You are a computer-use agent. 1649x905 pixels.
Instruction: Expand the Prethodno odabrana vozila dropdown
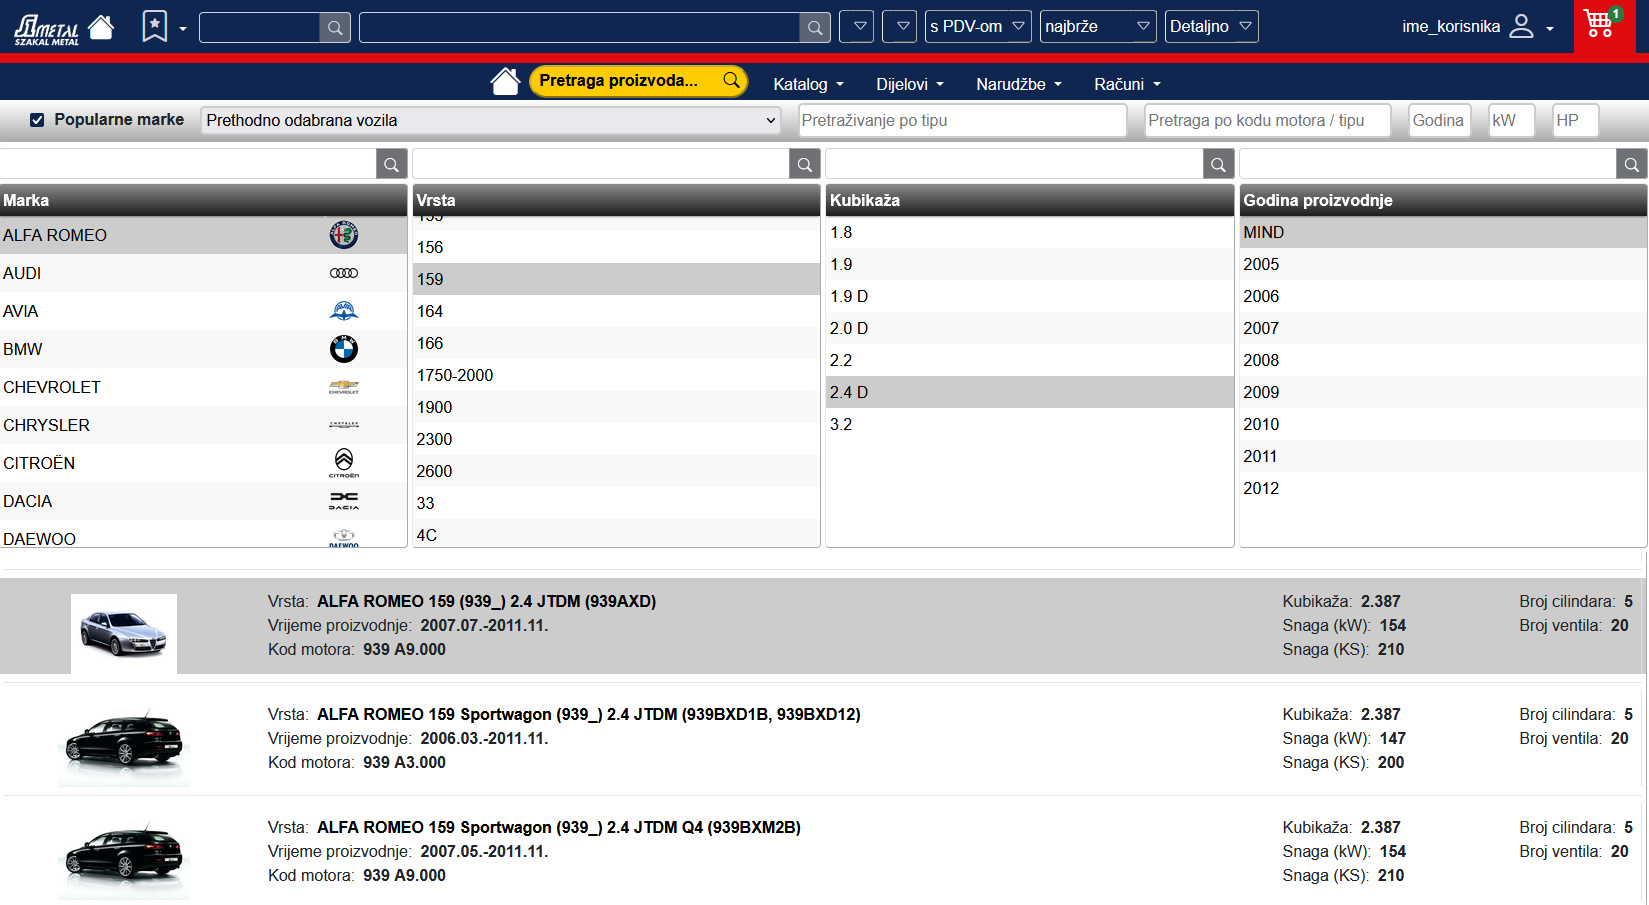tap(490, 120)
